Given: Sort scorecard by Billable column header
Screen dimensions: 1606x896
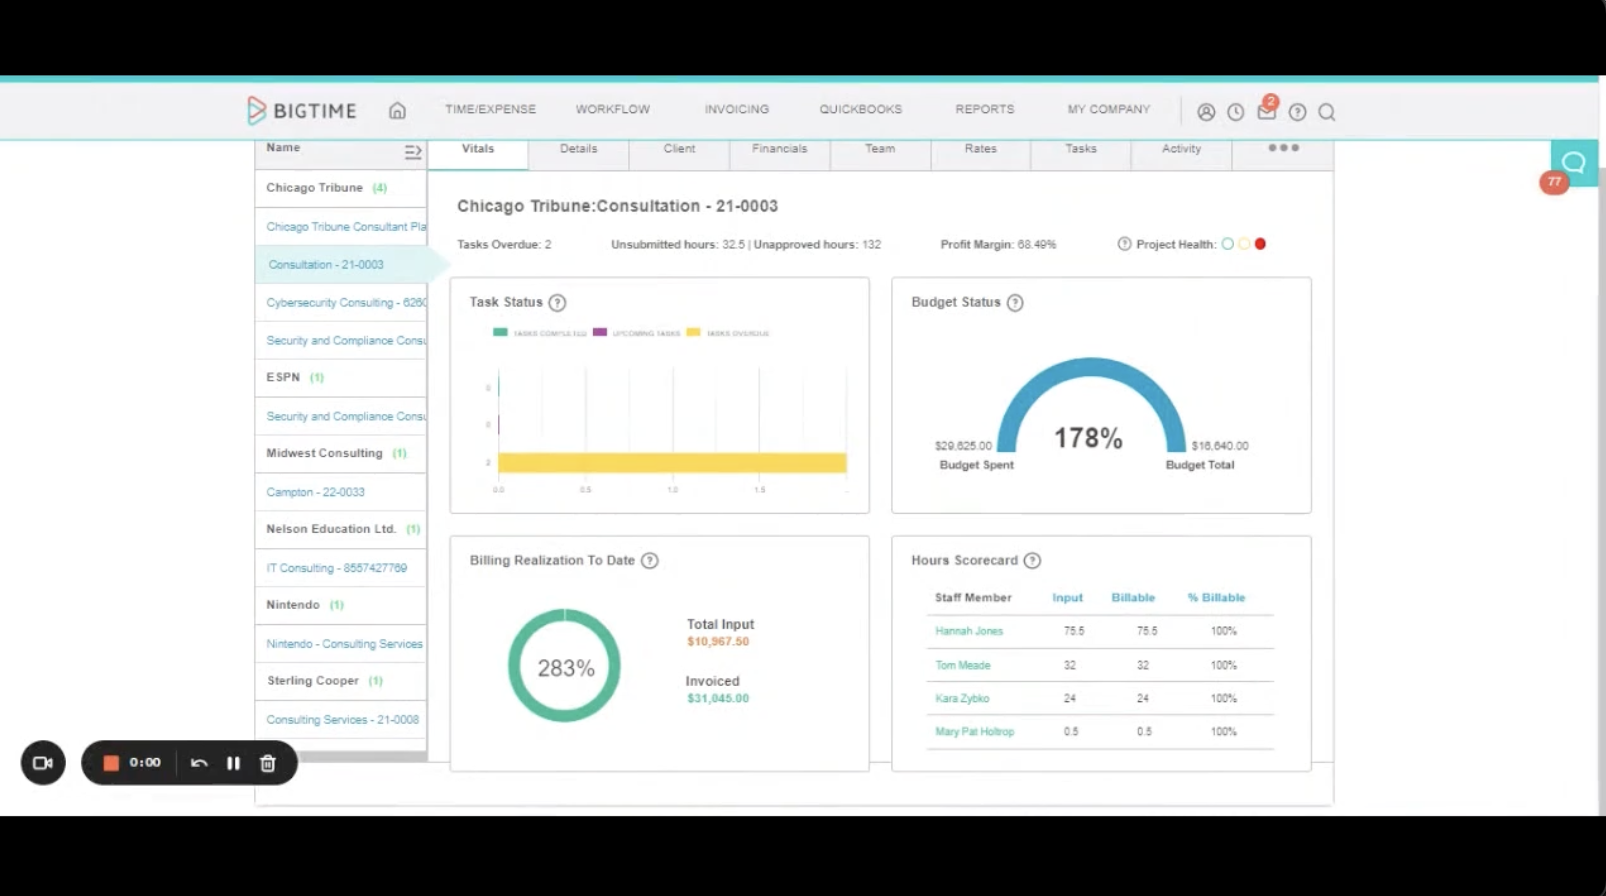Looking at the screenshot, I should click(1133, 598).
